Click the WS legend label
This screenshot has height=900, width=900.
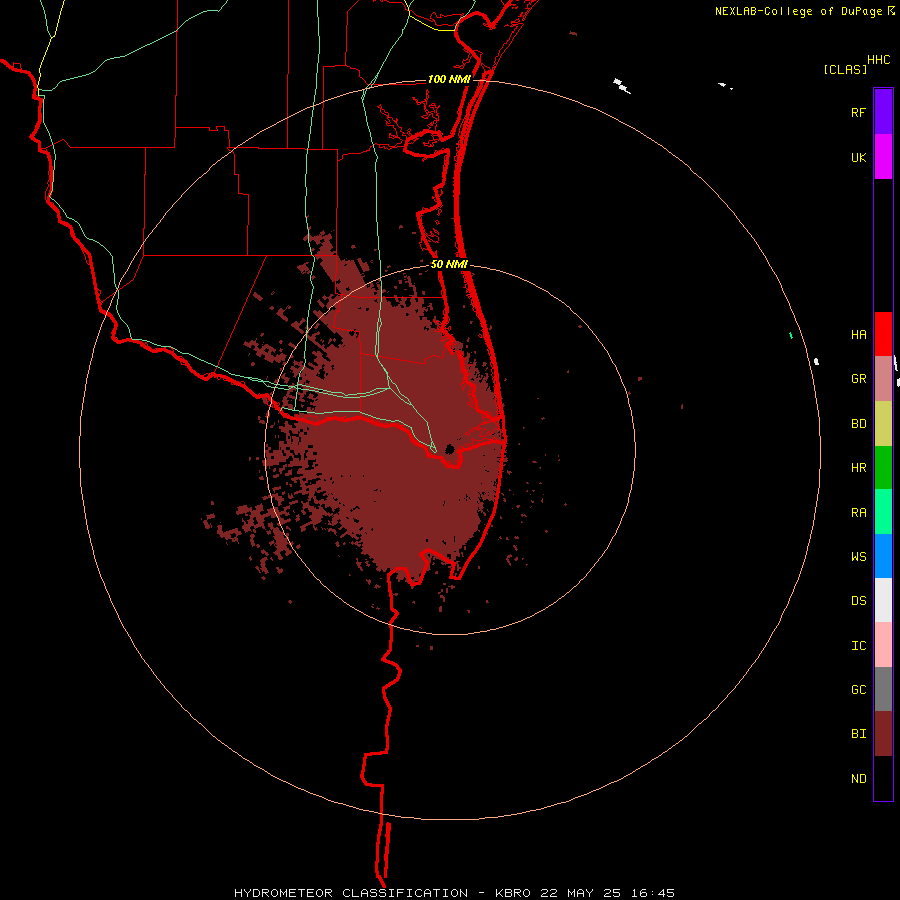pos(858,557)
